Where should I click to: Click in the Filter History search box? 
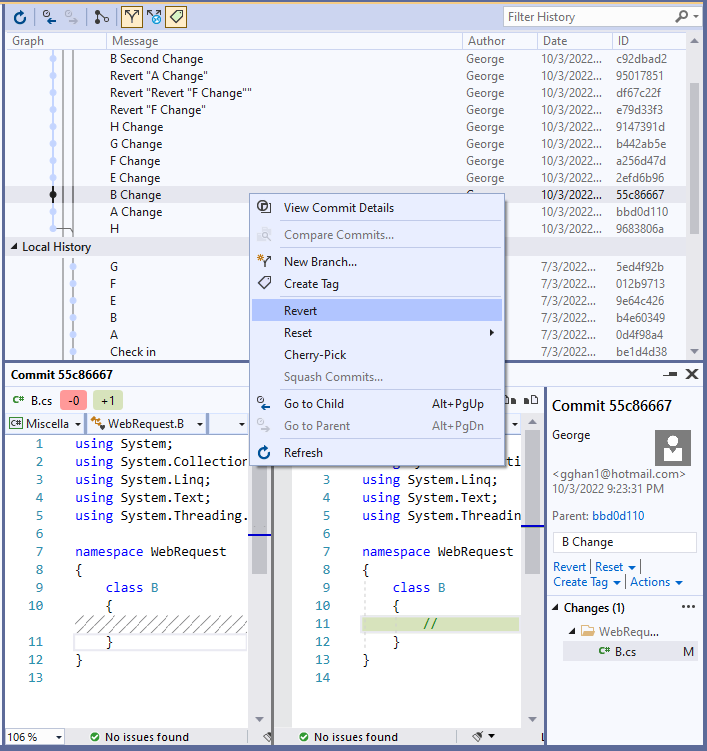(589, 17)
